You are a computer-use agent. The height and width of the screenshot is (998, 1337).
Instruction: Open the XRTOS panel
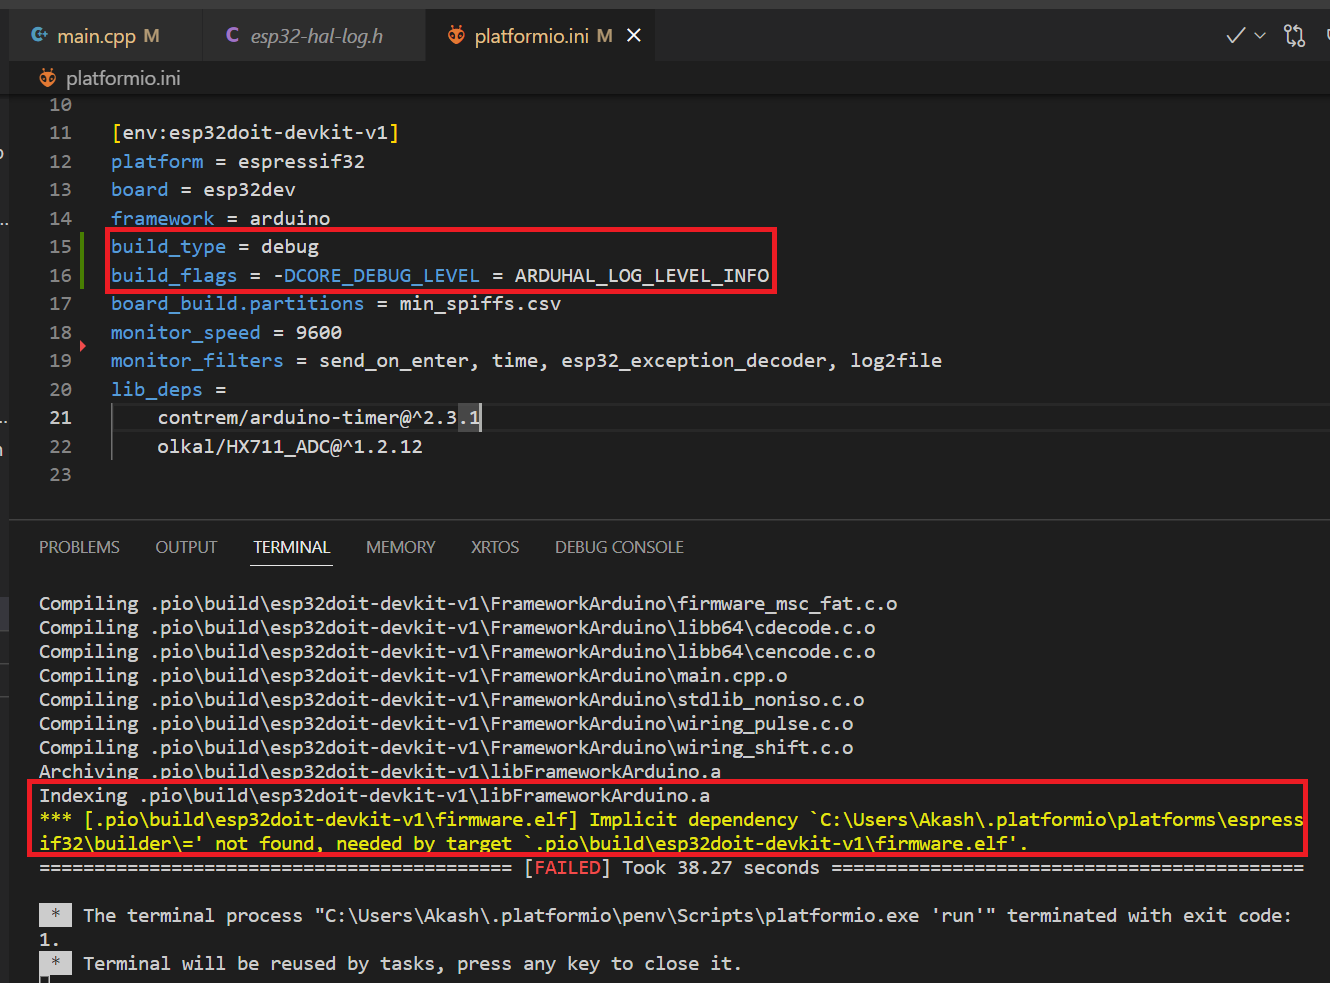(x=494, y=547)
